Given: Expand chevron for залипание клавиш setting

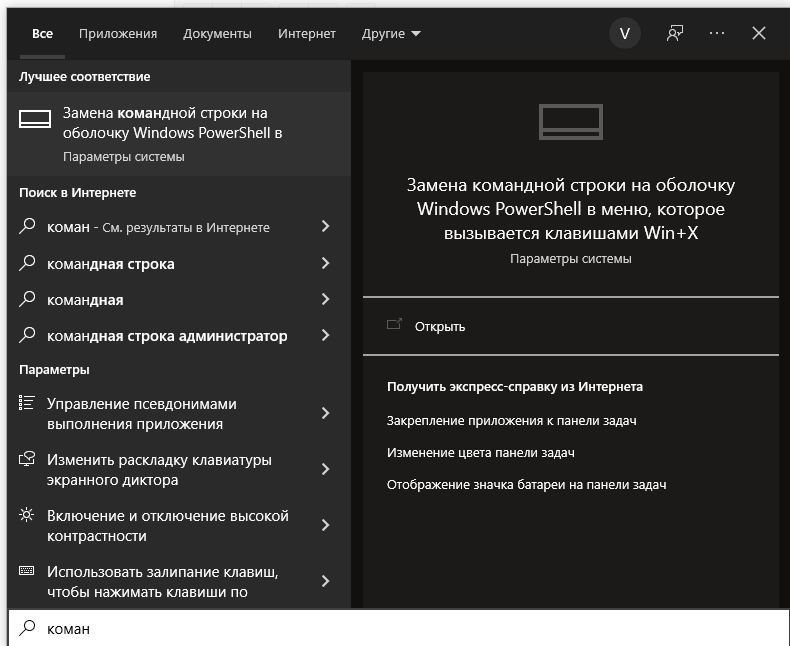Looking at the screenshot, I should 325,581.
